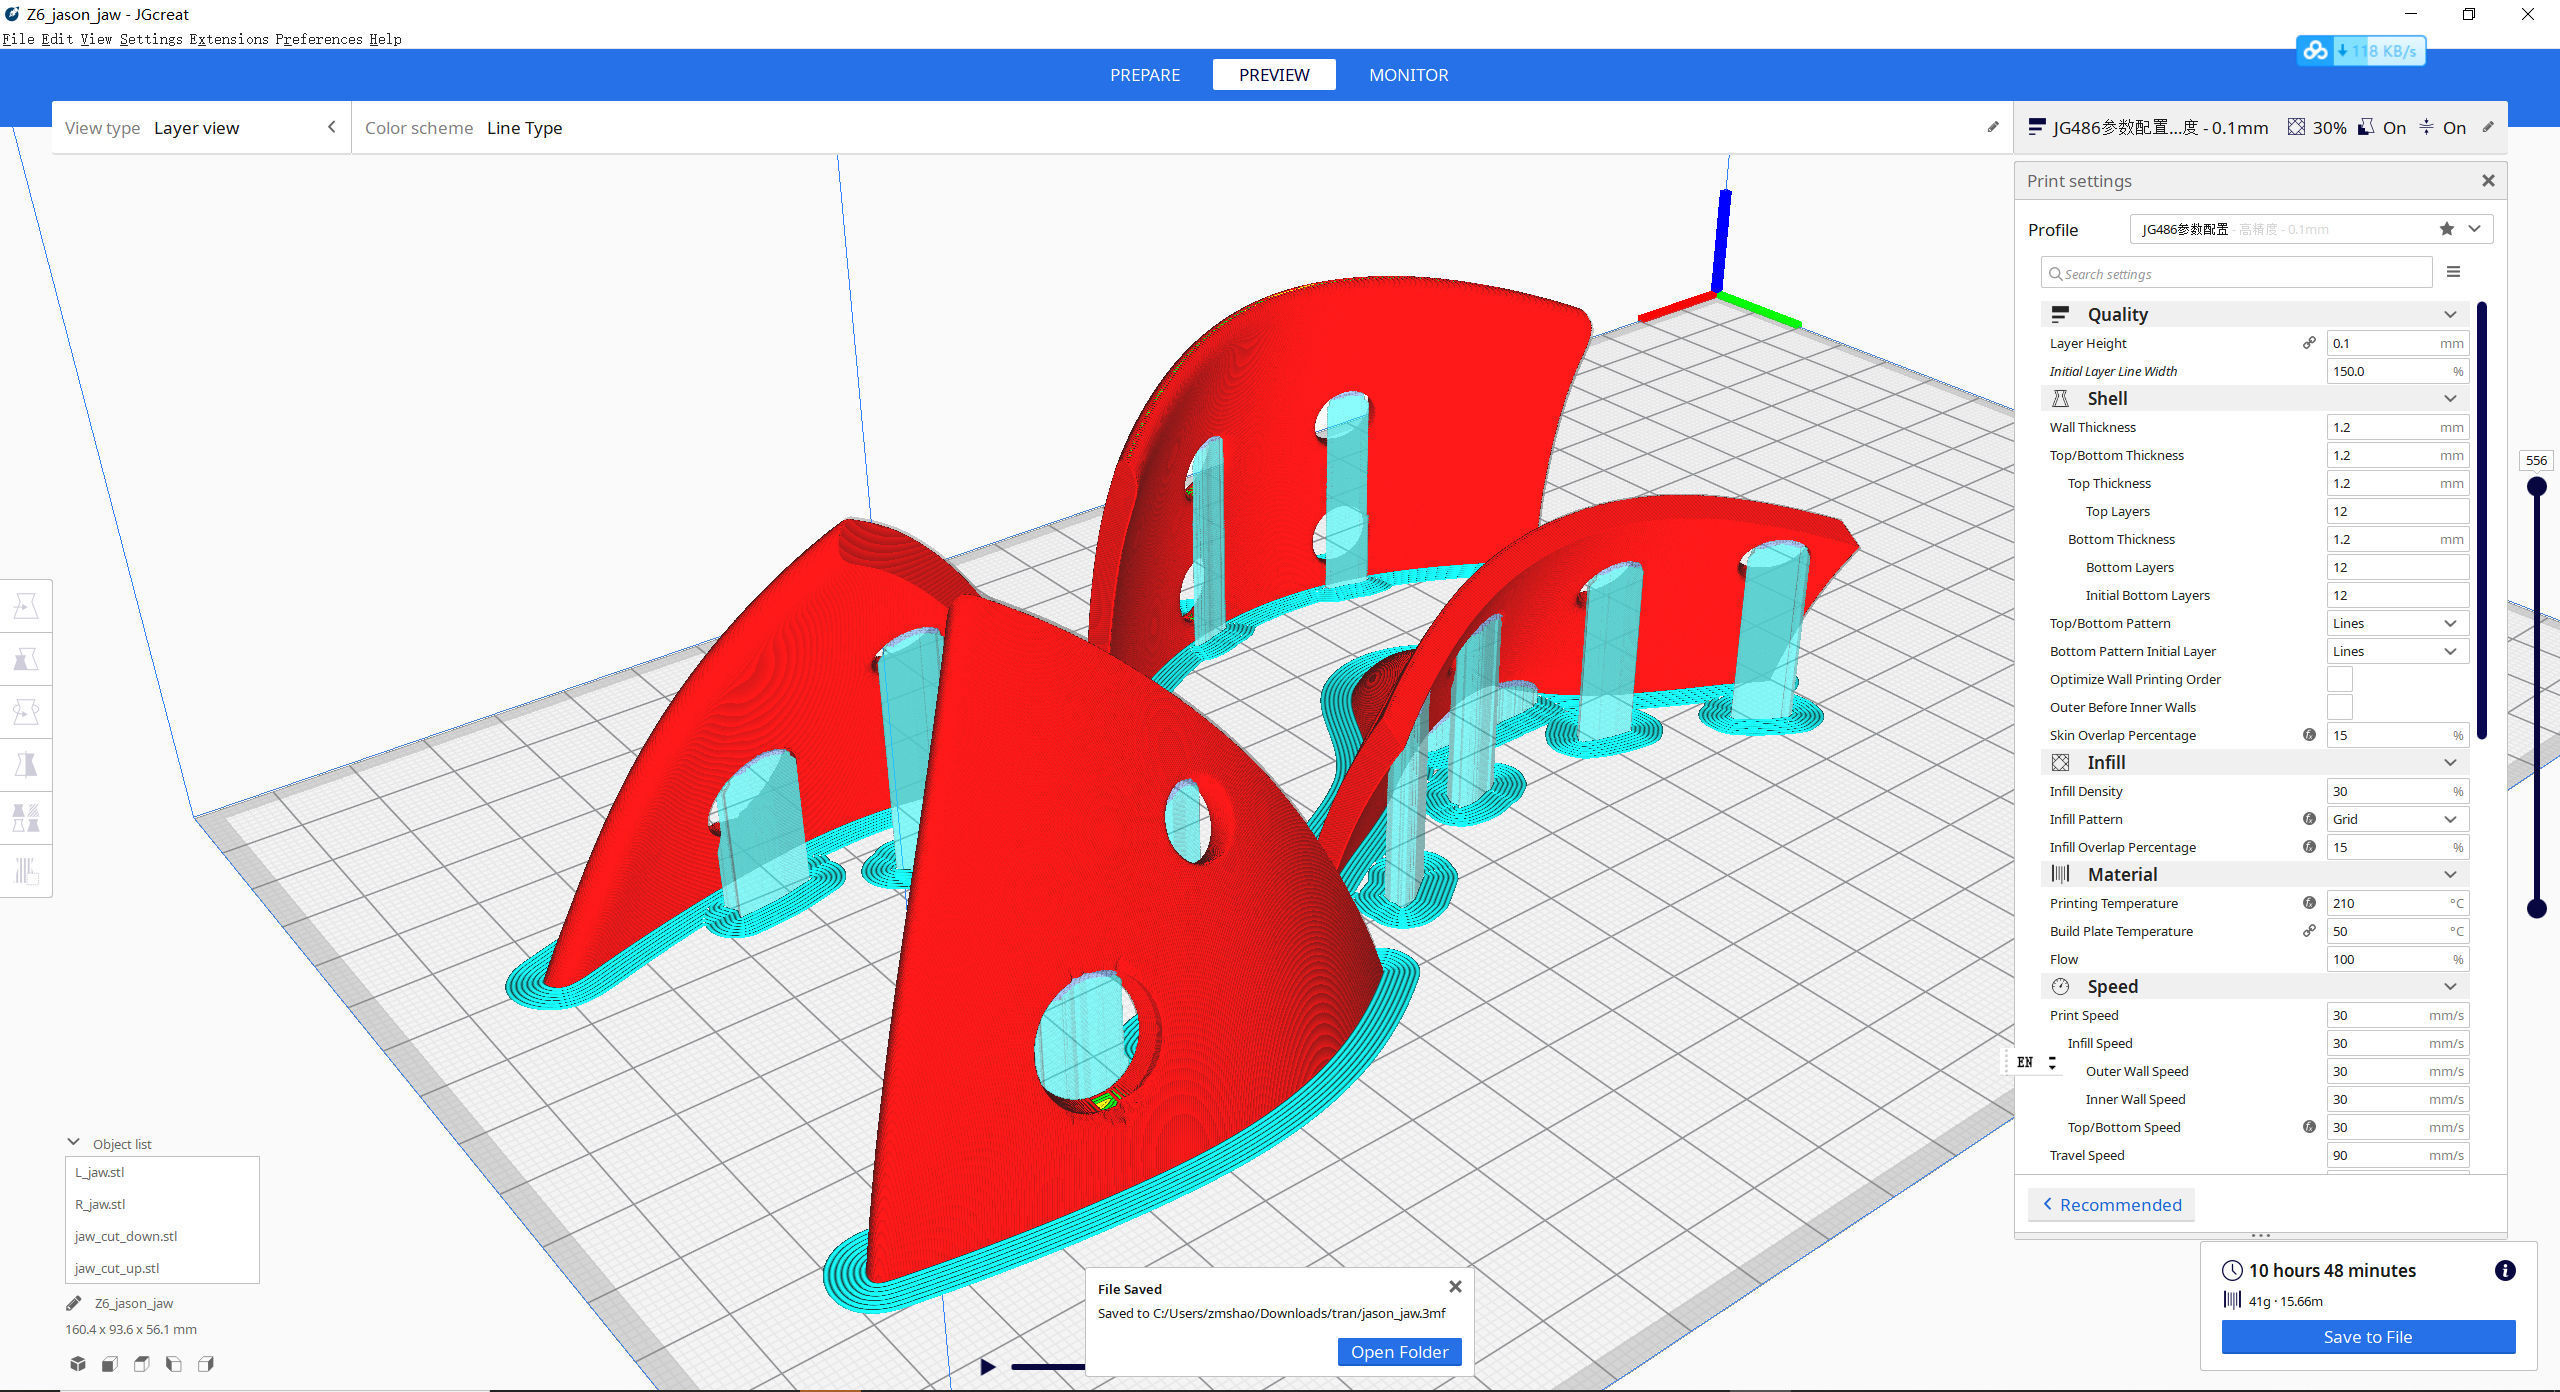Select the Rotate tool in left toolbar
The width and height of the screenshot is (2560, 1392).
click(26, 712)
